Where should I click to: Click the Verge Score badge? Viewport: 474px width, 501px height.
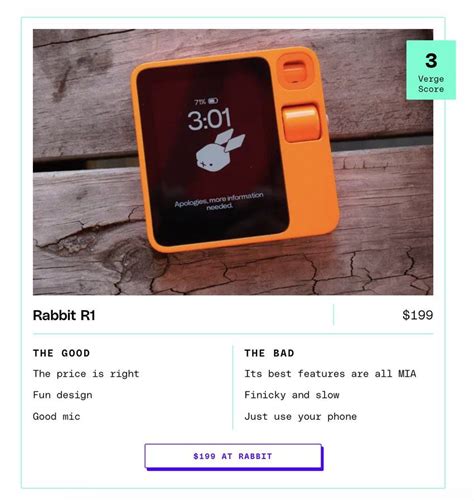431,70
